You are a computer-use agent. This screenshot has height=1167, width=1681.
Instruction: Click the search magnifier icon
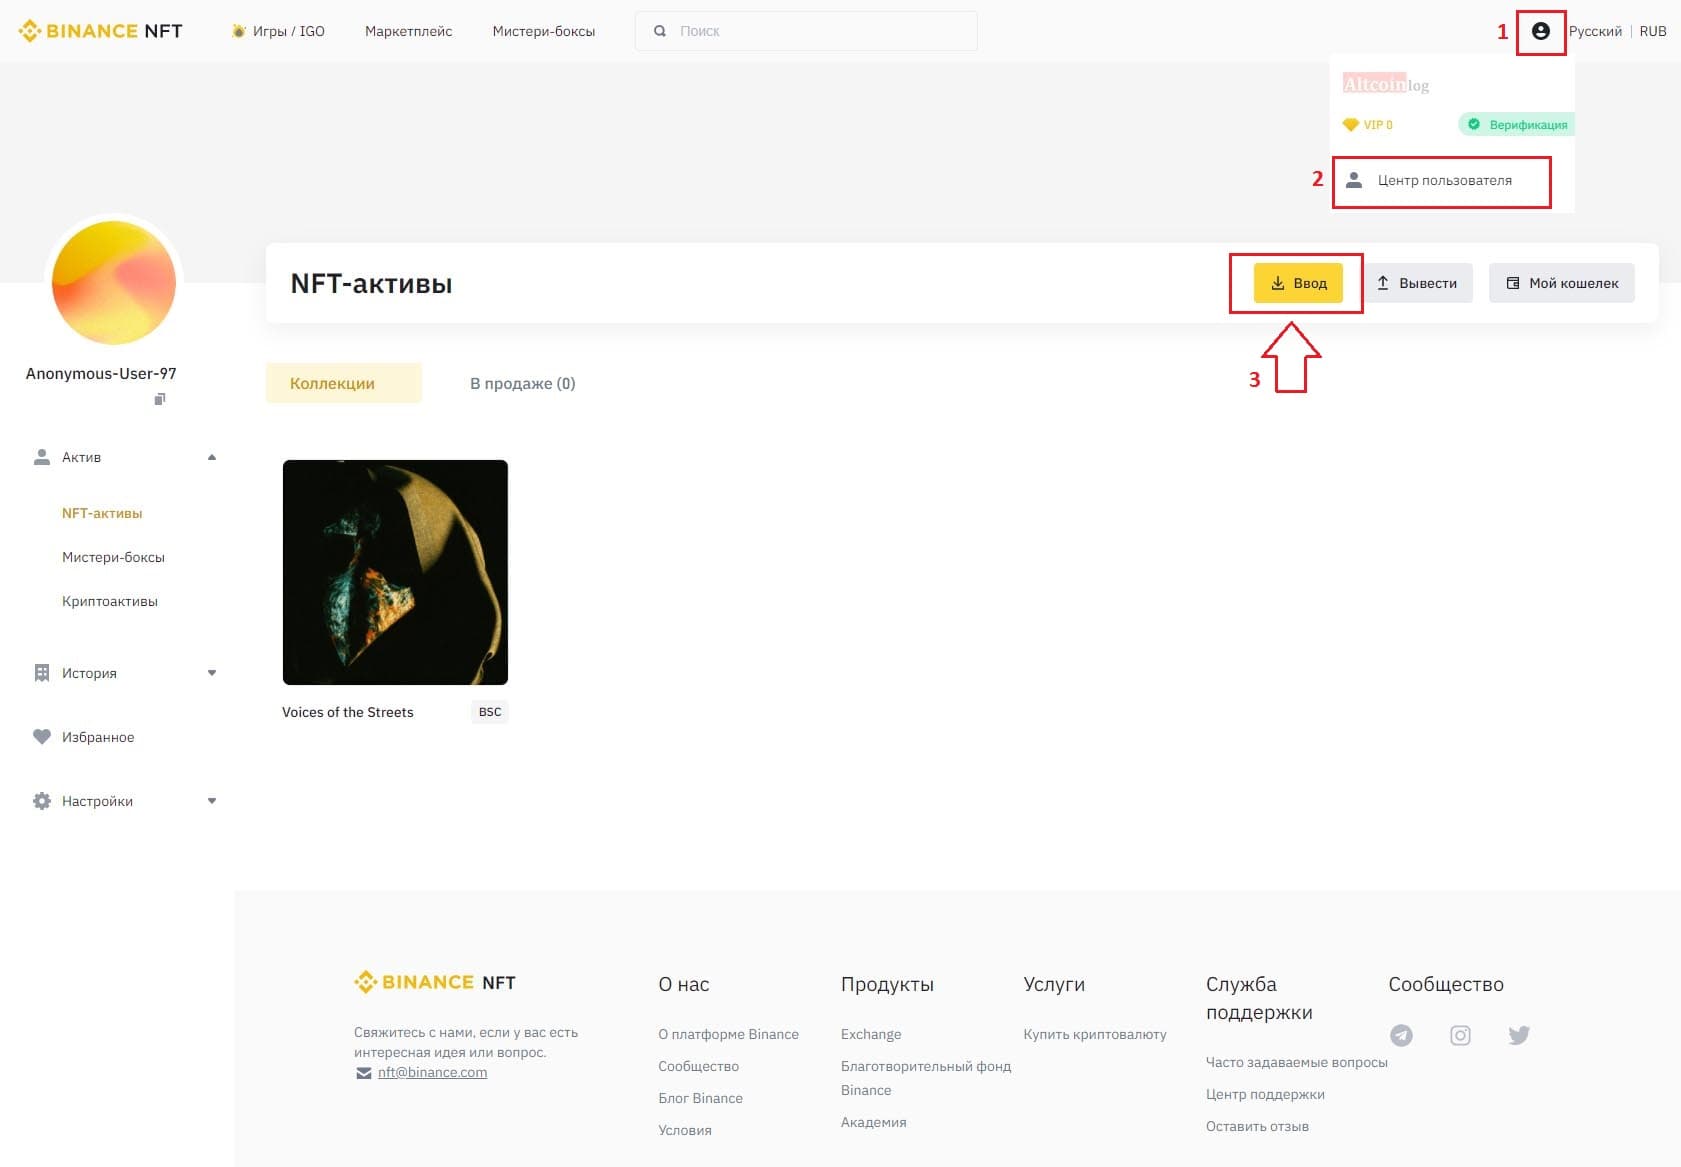pyautogui.click(x=660, y=31)
